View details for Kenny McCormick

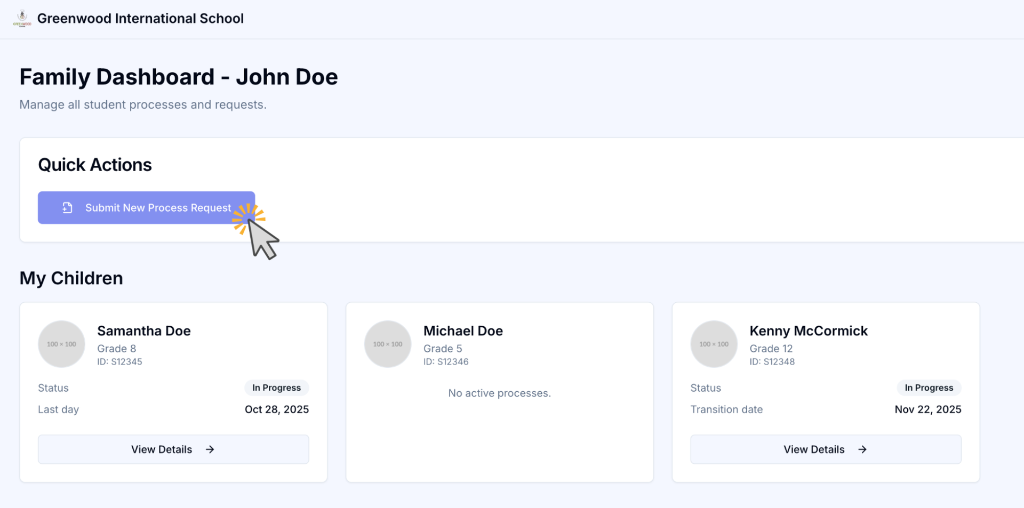[x=825, y=450]
